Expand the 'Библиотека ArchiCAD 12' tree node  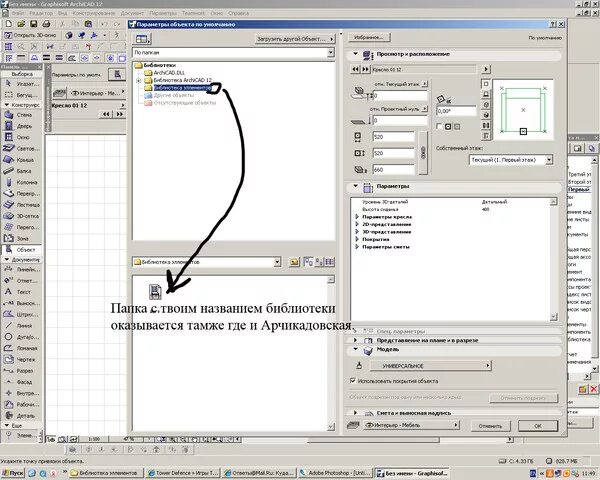pos(139,80)
